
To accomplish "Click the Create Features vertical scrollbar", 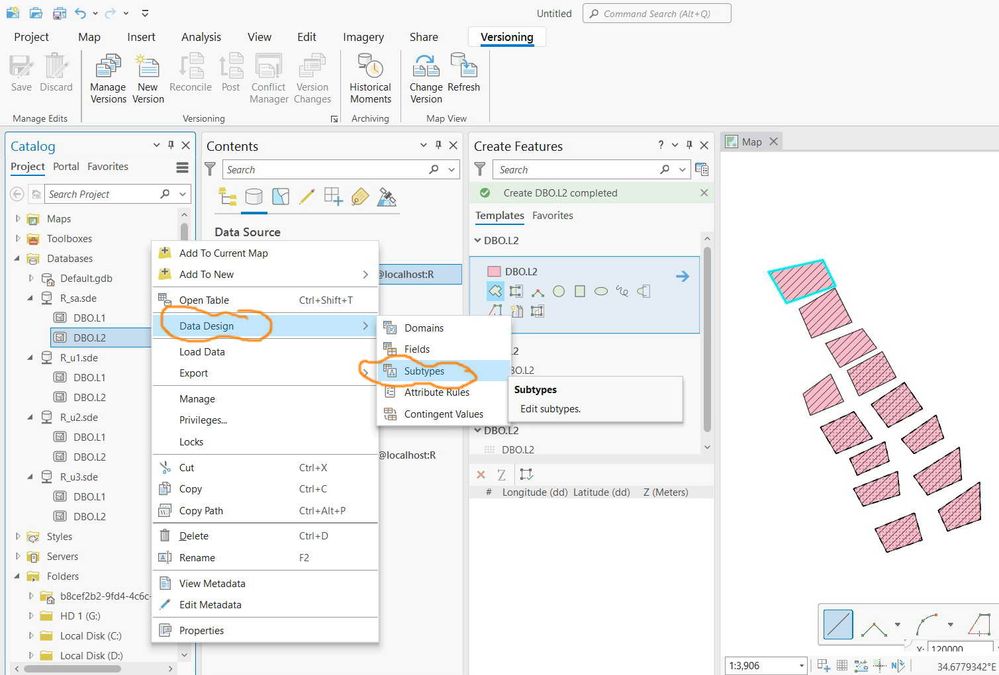I will (707, 340).
